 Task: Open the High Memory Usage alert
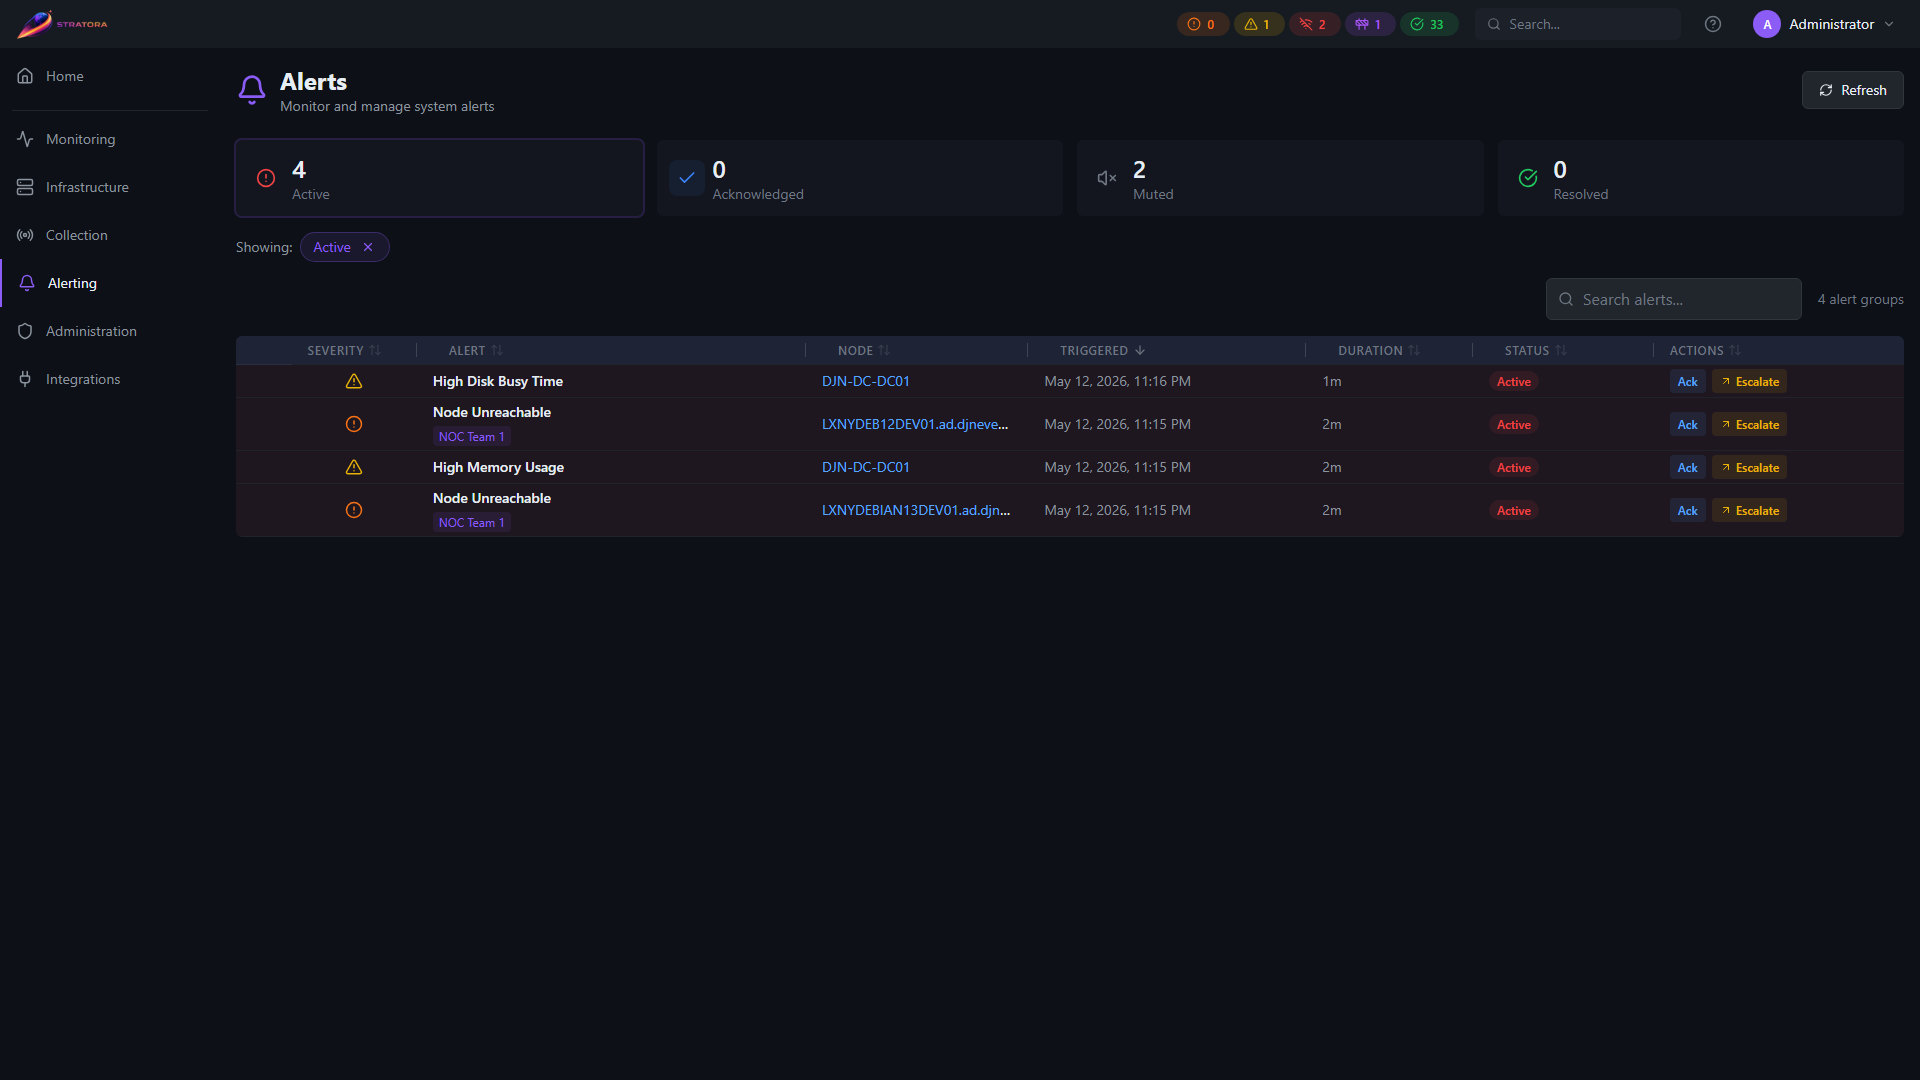tap(498, 467)
